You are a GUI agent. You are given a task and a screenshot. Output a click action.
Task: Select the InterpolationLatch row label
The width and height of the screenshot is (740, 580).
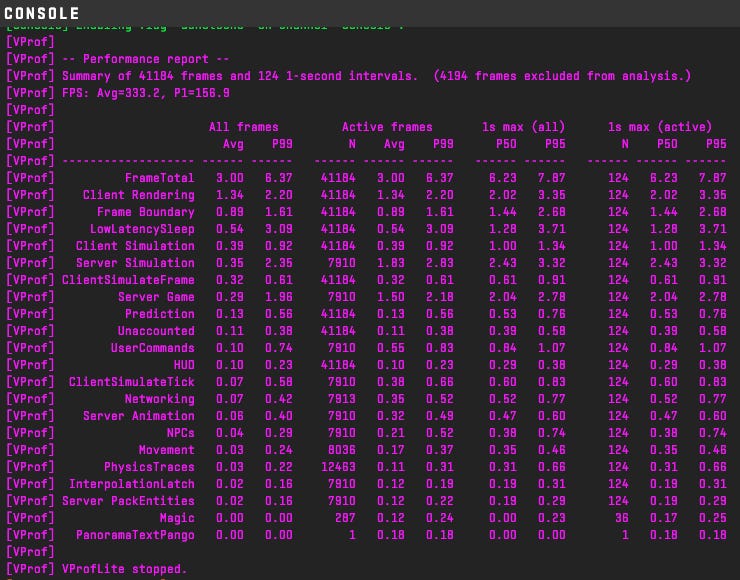(132, 484)
